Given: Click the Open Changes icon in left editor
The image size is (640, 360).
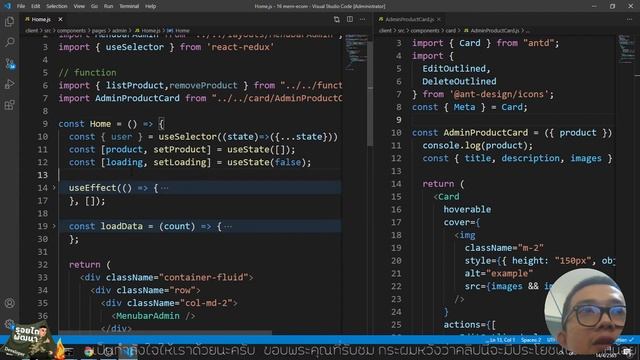Looking at the screenshot, I should click(x=336, y=19).
